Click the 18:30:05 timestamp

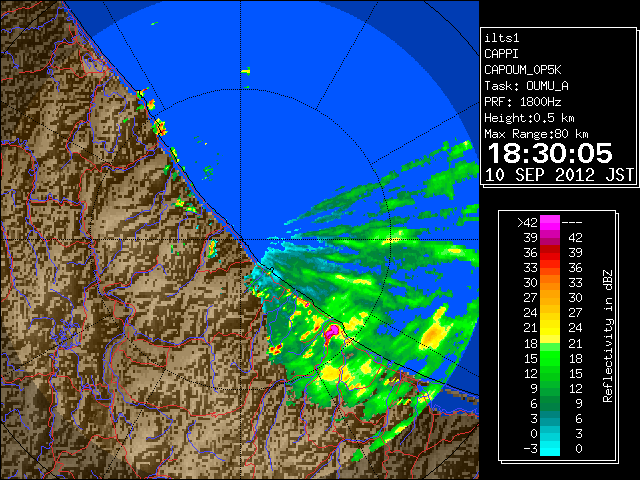click(550, 153)
